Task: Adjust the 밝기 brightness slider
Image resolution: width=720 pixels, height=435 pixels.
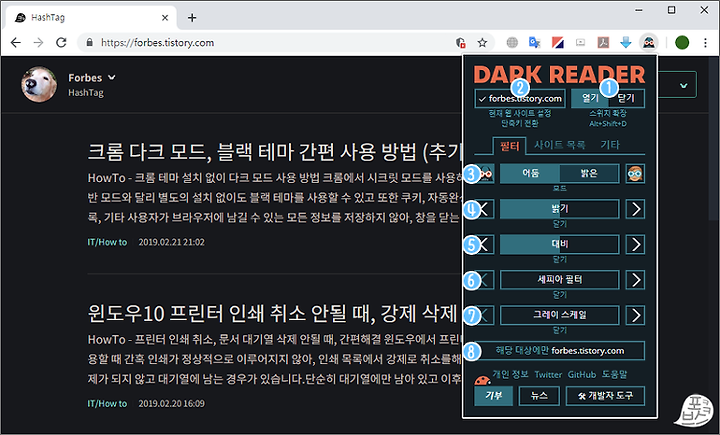Action: tap(560, 209)
